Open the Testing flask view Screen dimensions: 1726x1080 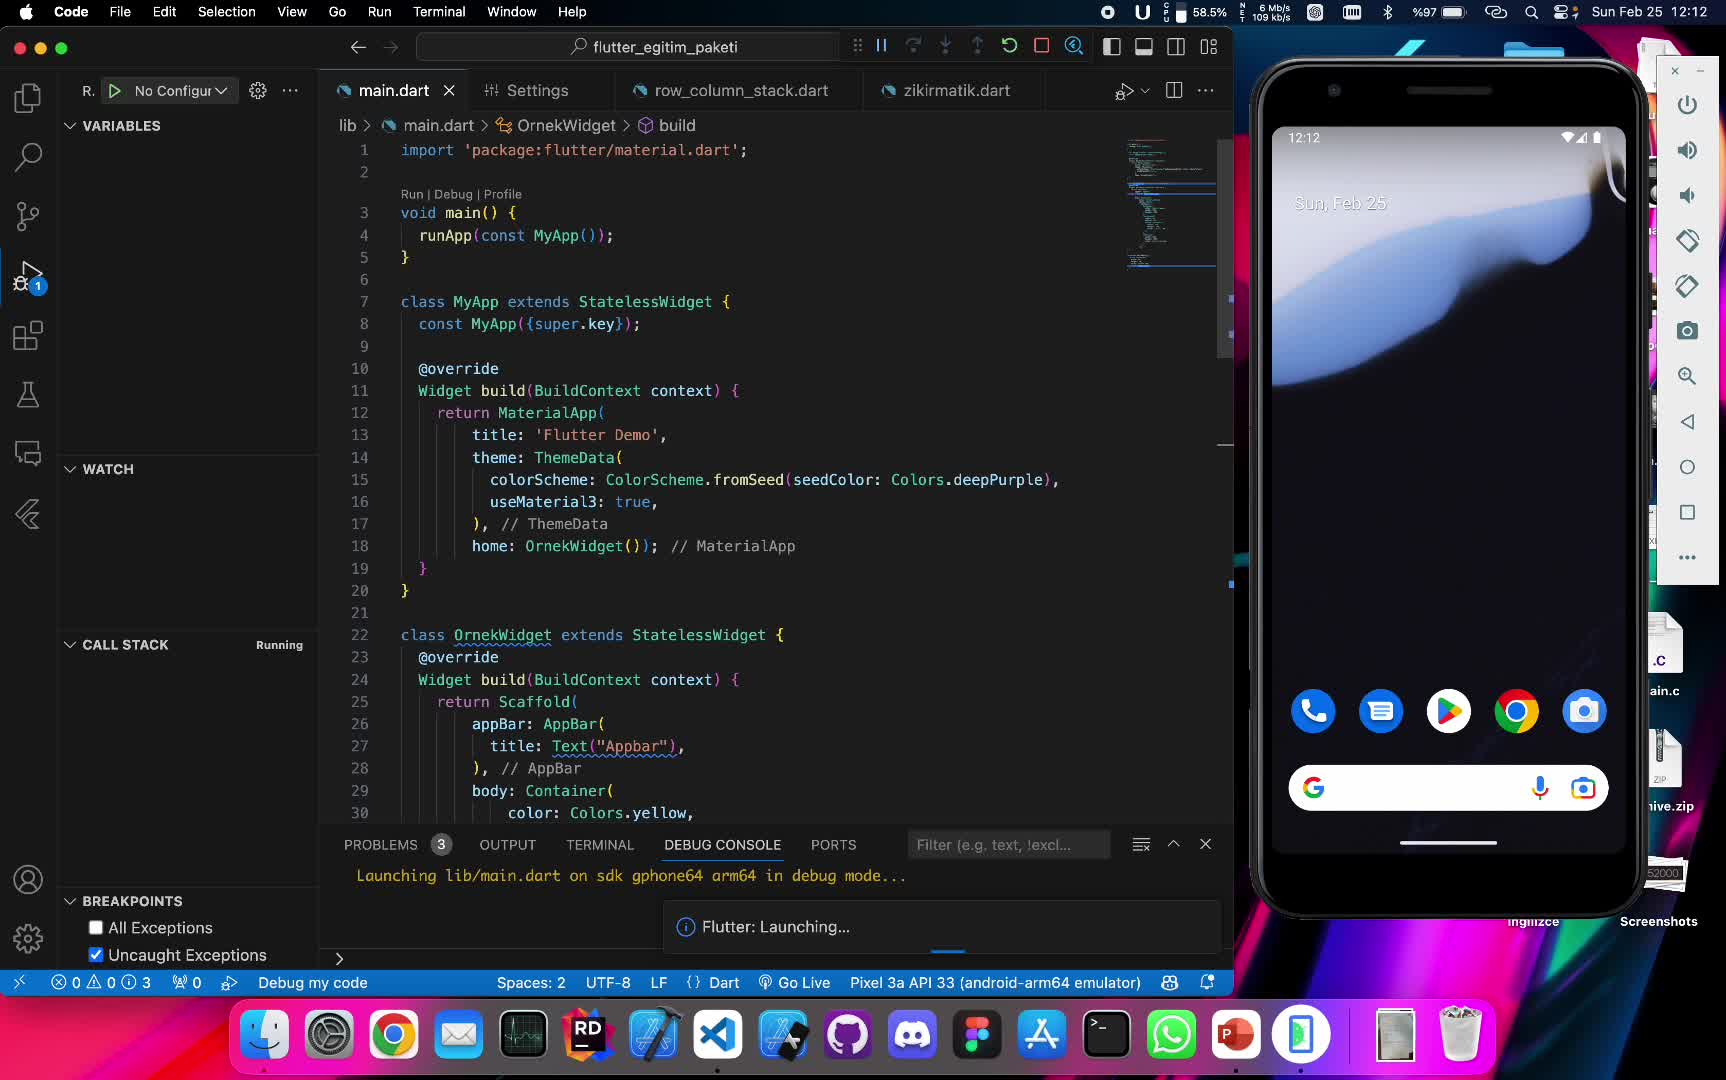(x=28, y=395)
